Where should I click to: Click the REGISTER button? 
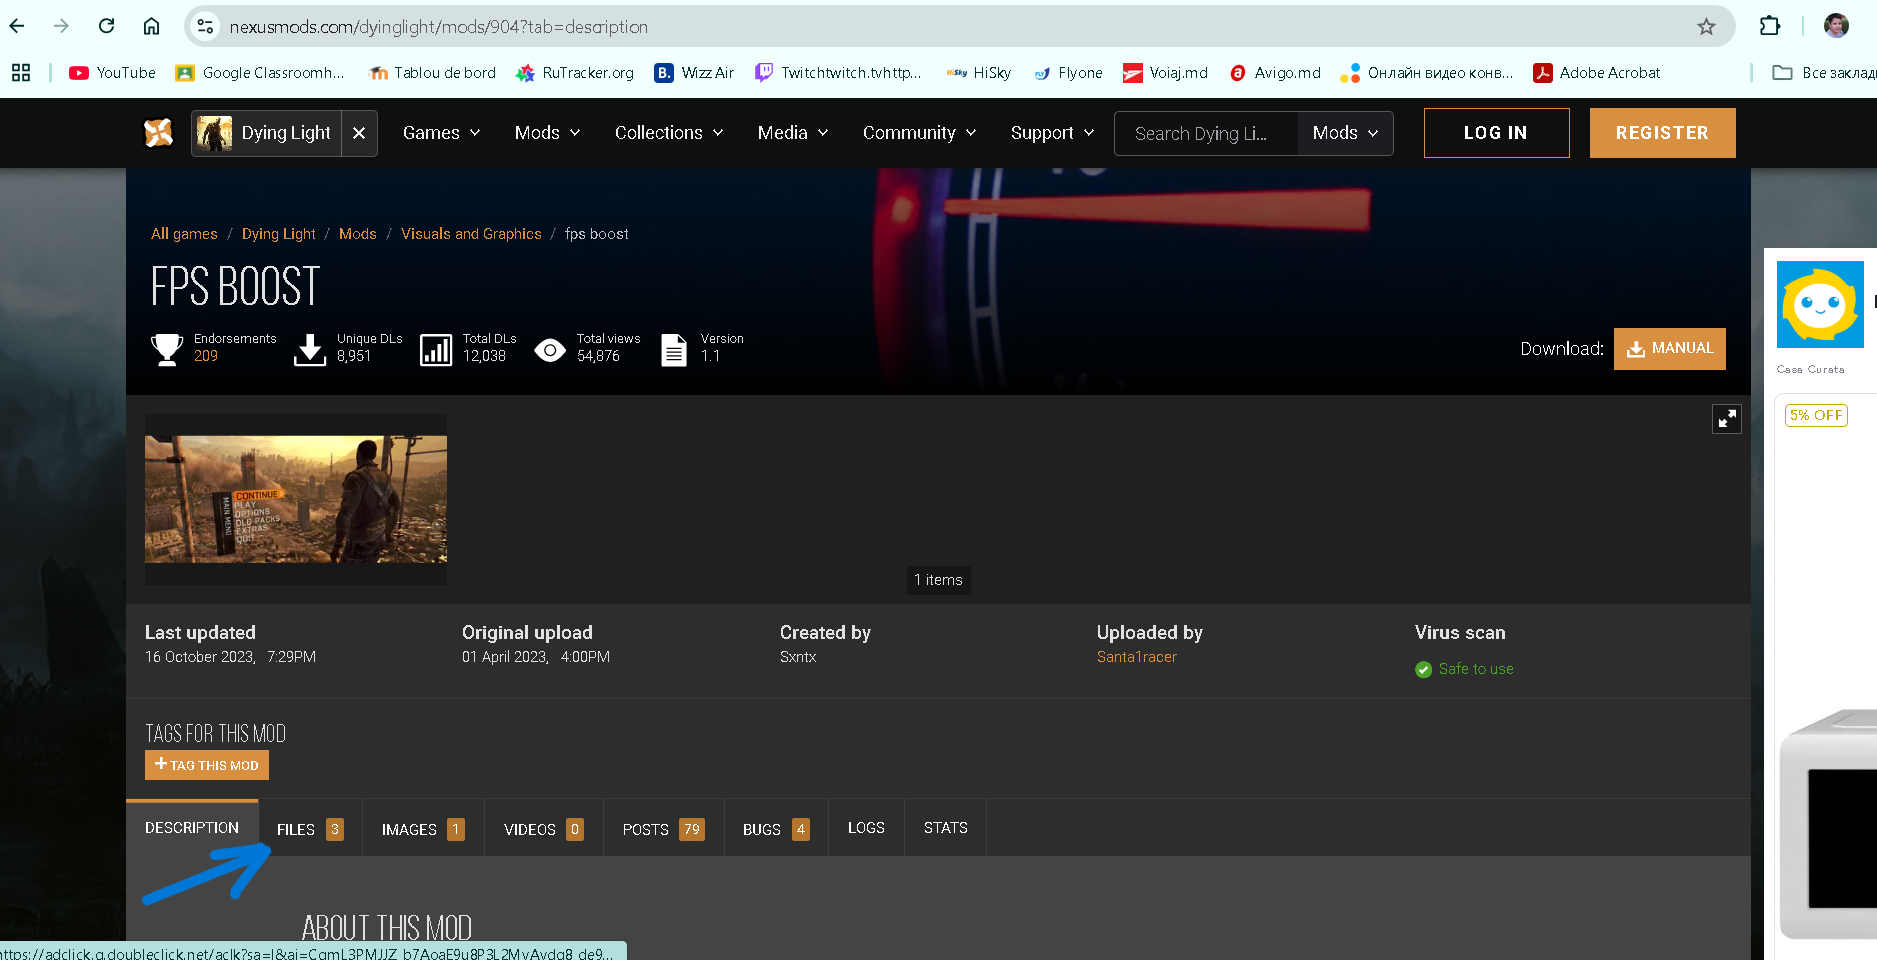(x=1662, y=133)
